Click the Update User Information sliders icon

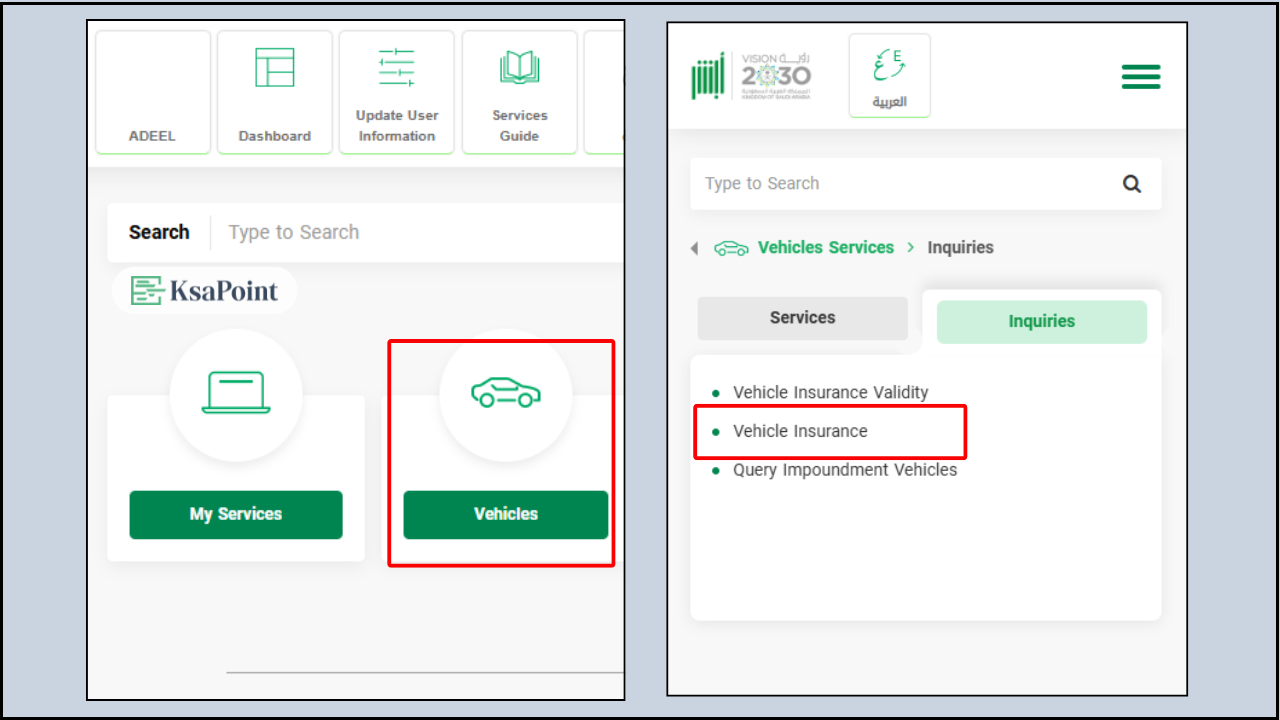pyautogui.click(x=397, y=67)
